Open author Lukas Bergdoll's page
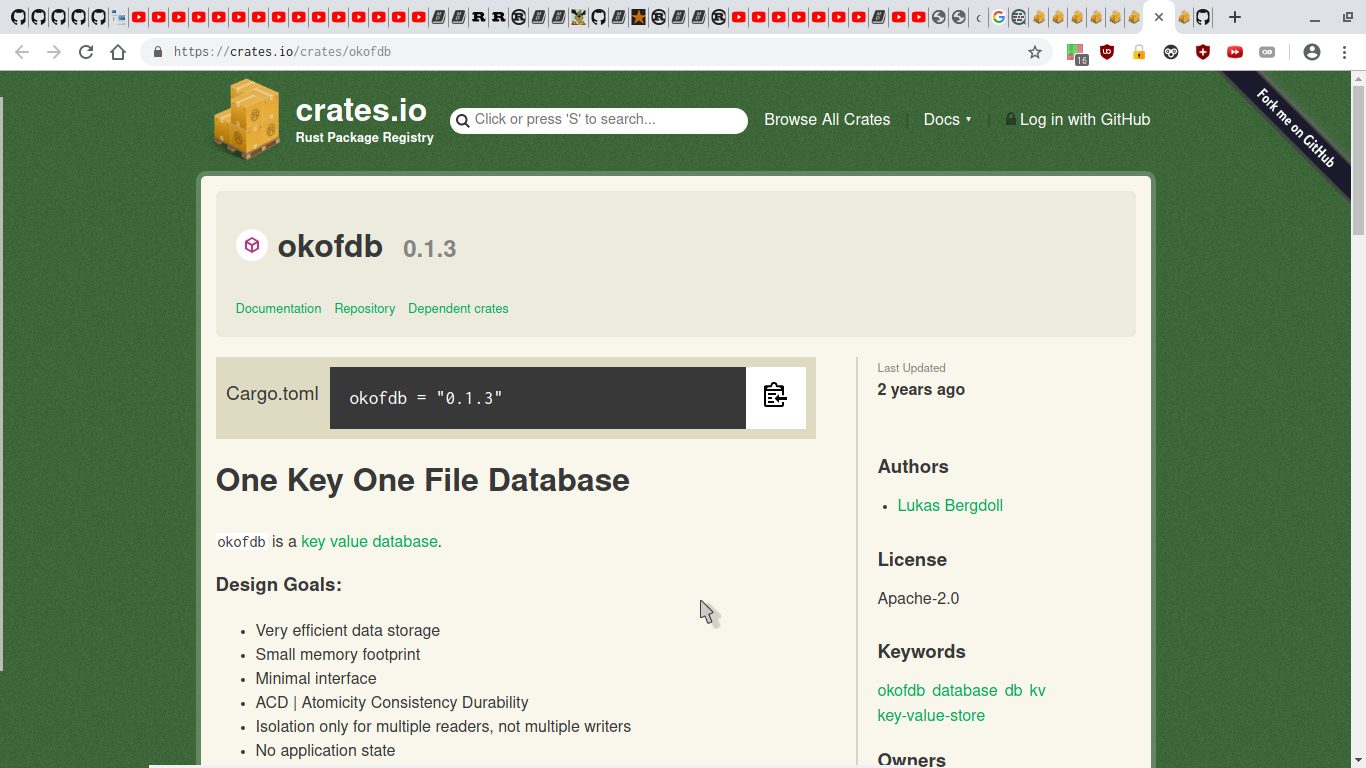Viewport: 1366px width, 768px height. tap(950, 505)
